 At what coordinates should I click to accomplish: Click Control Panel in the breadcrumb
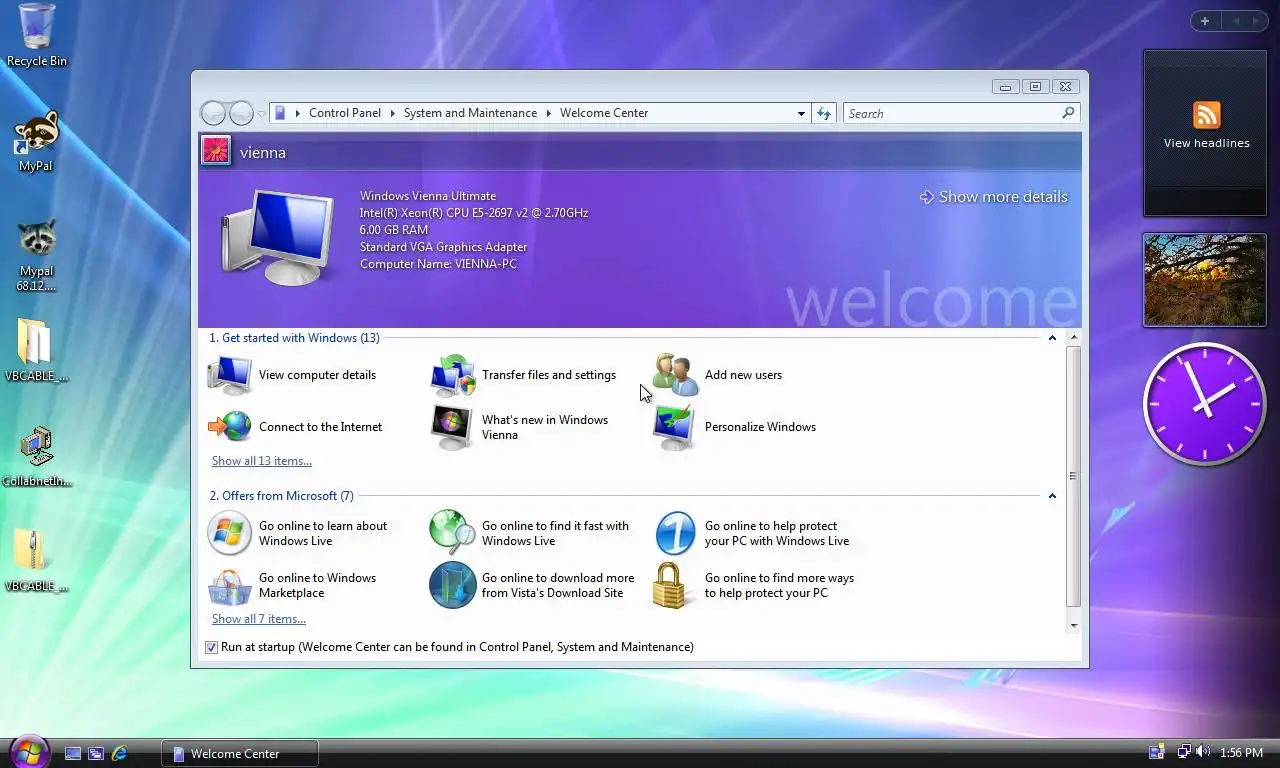(345, 113)
